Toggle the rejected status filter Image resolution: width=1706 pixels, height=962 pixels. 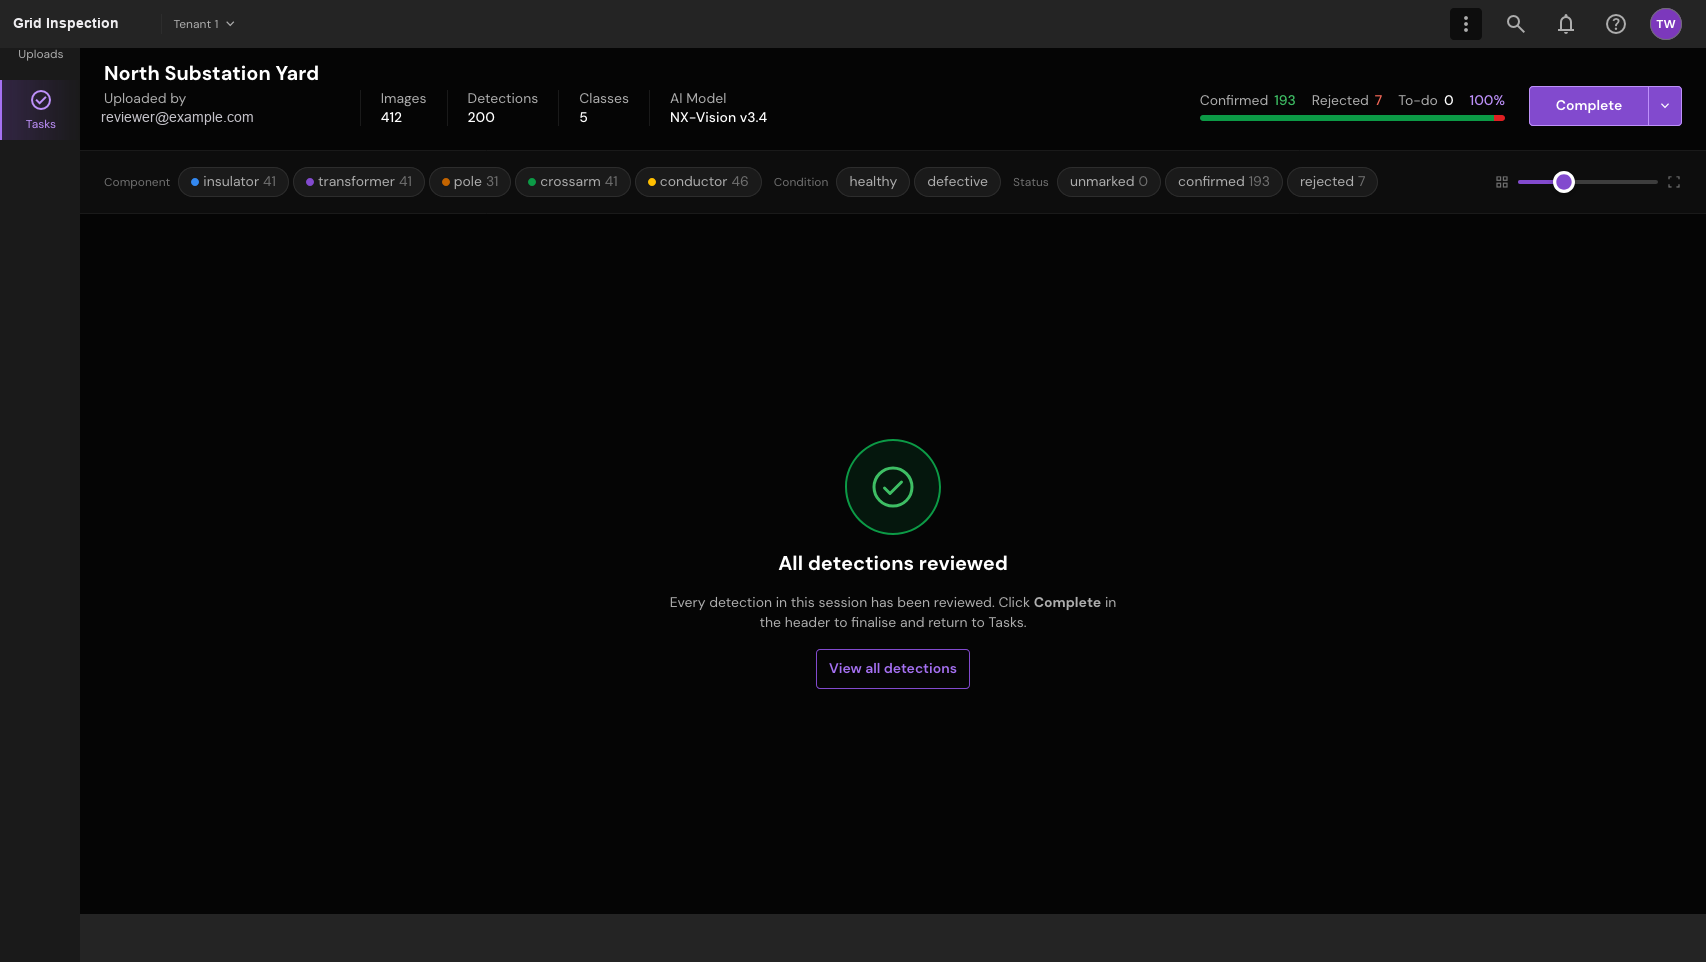1332,182
